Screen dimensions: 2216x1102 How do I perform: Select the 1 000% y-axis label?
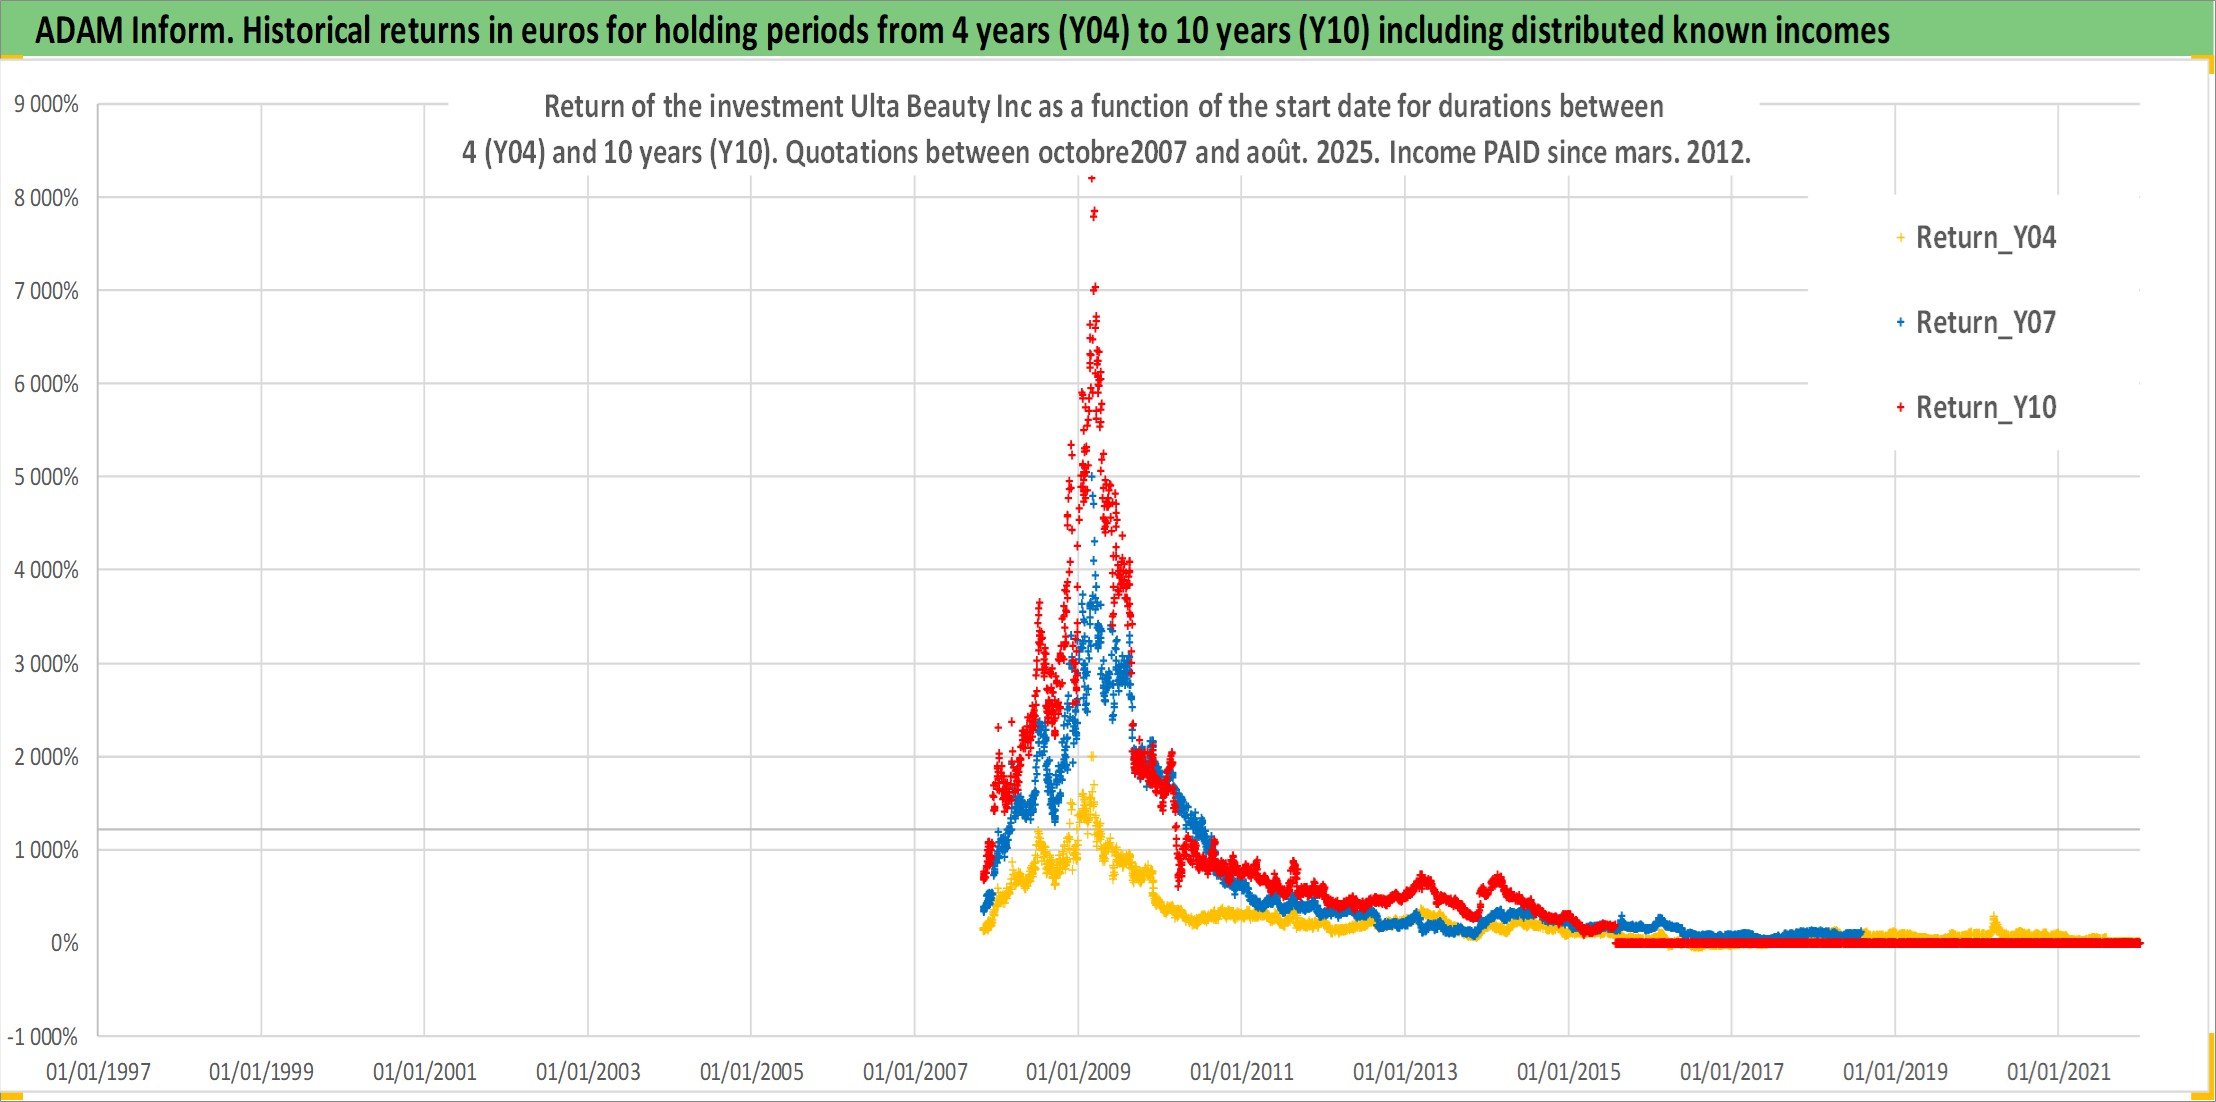pyautogui.click(x=46, y=850)
